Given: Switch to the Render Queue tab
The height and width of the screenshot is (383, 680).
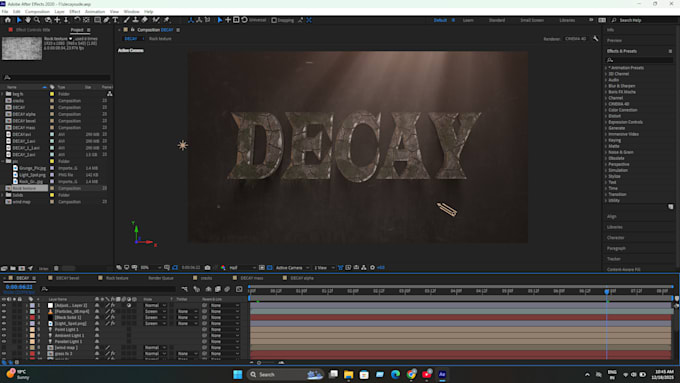Looking at the screenshot, I should click(161, 278).
